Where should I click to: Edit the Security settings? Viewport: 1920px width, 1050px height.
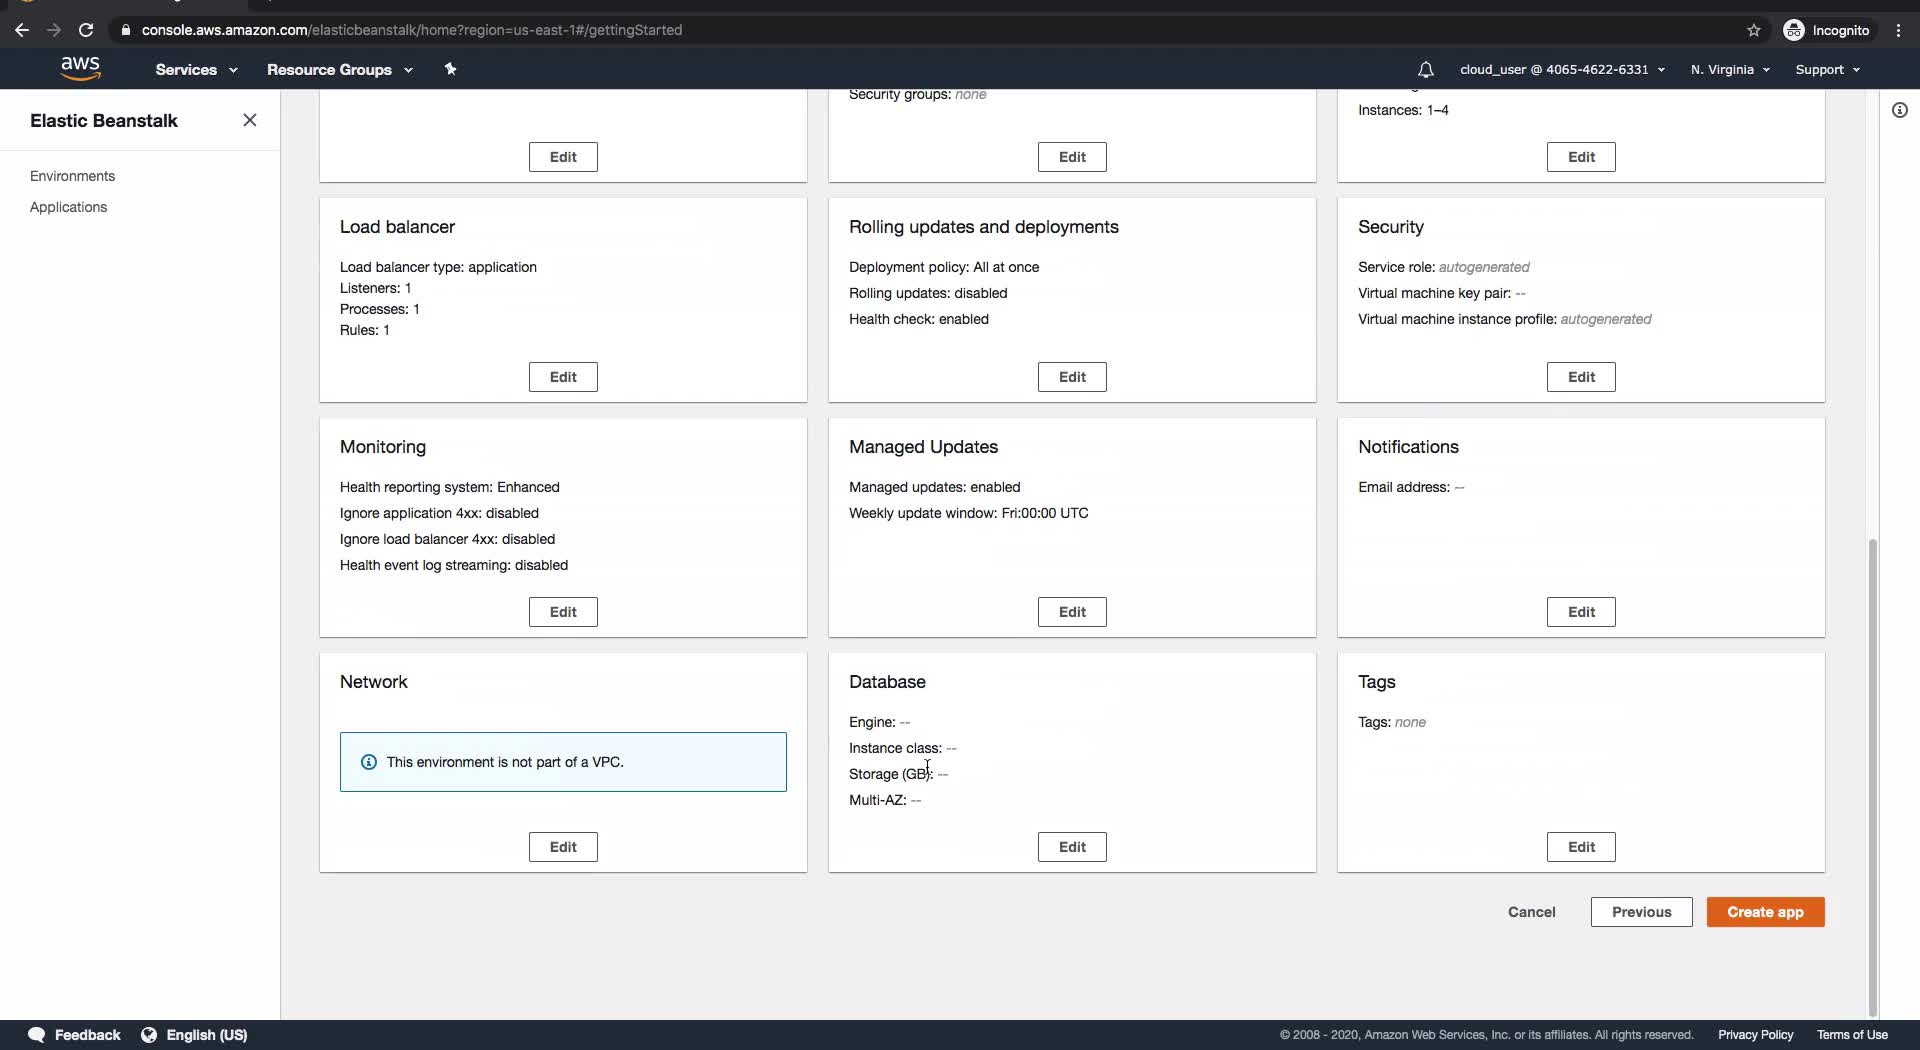tap(1581, 377)
